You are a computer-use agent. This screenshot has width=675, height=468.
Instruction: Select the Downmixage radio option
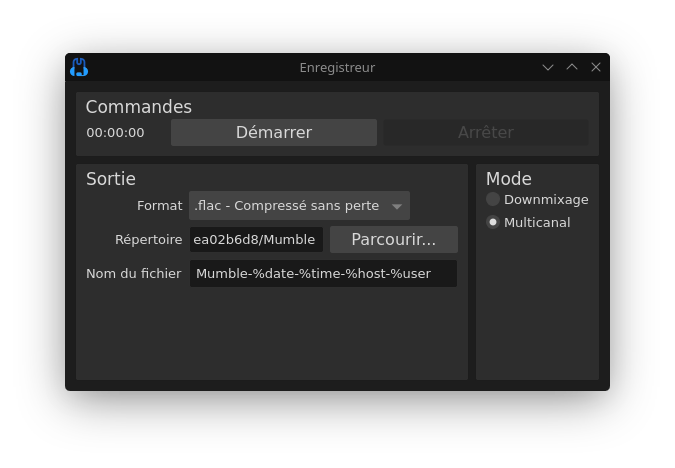[493, 200]
